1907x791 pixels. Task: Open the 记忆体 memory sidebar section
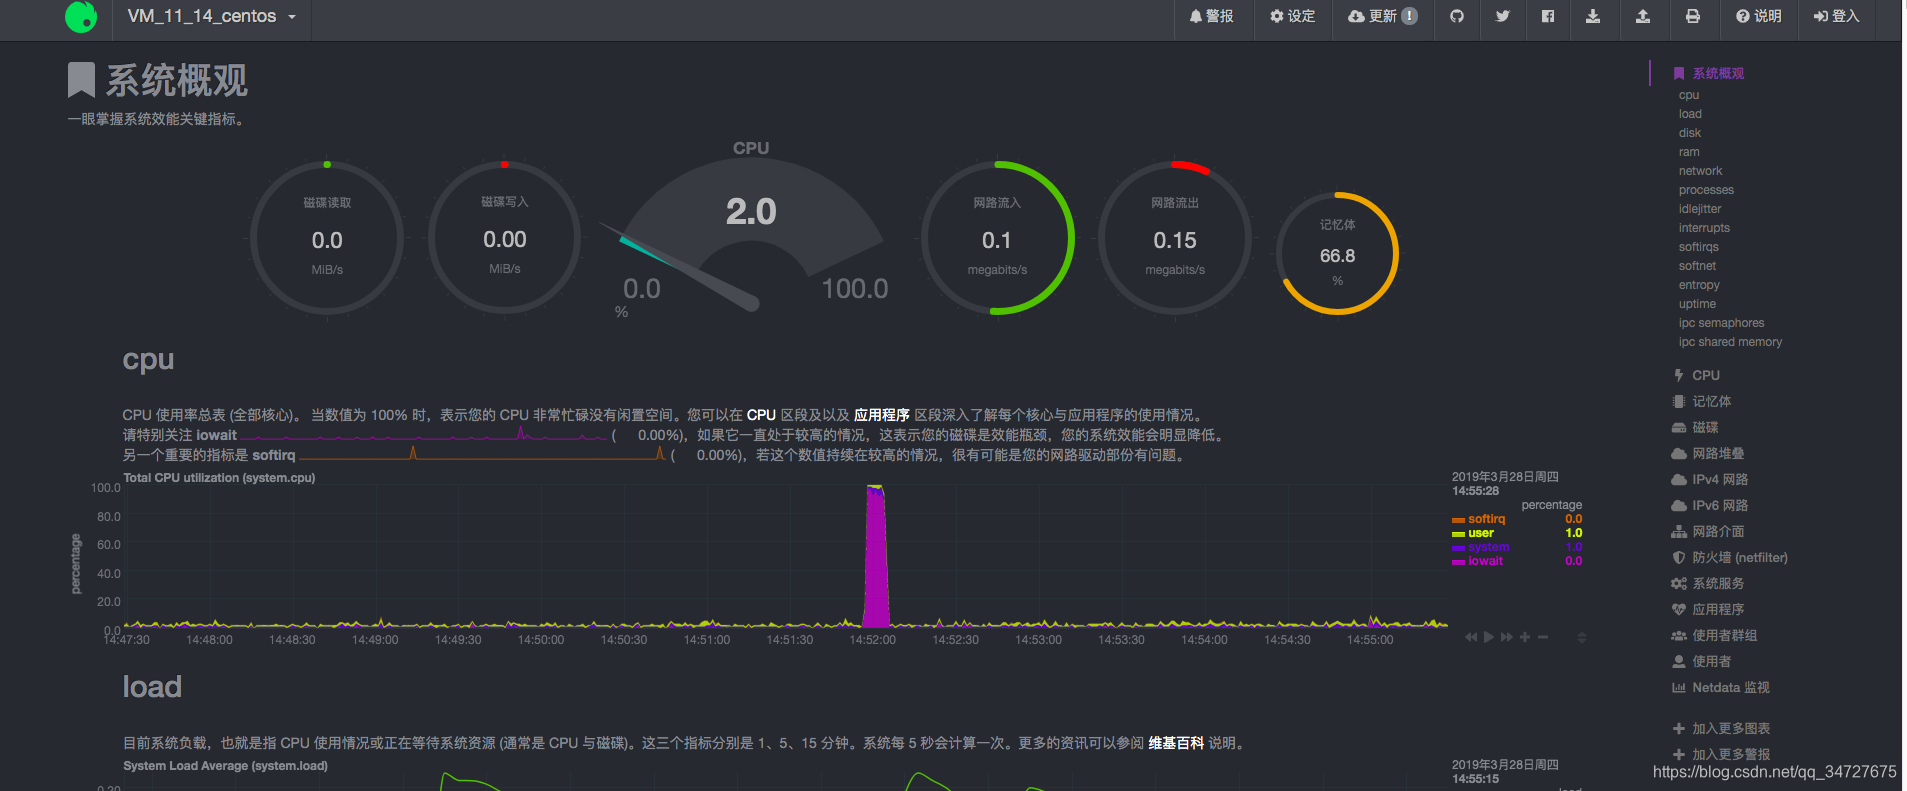1702,402
